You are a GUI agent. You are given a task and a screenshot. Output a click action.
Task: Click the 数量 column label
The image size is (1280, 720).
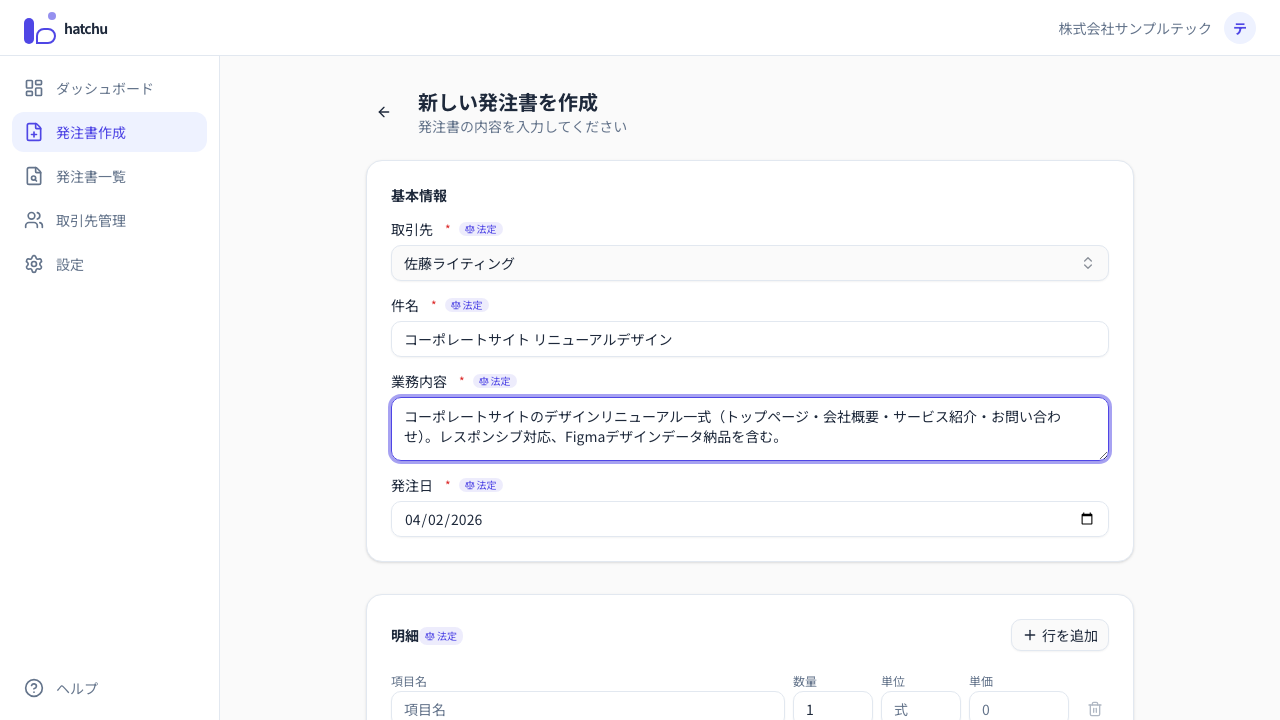coord(805,681)
